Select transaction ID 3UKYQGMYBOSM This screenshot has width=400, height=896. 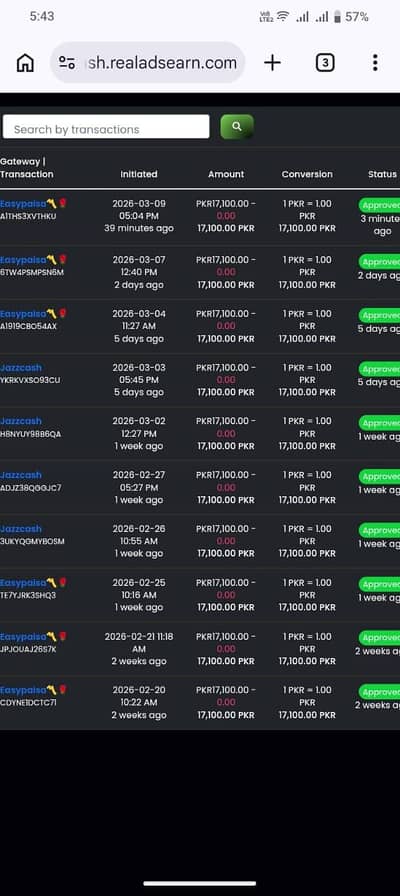coord(32,542)
